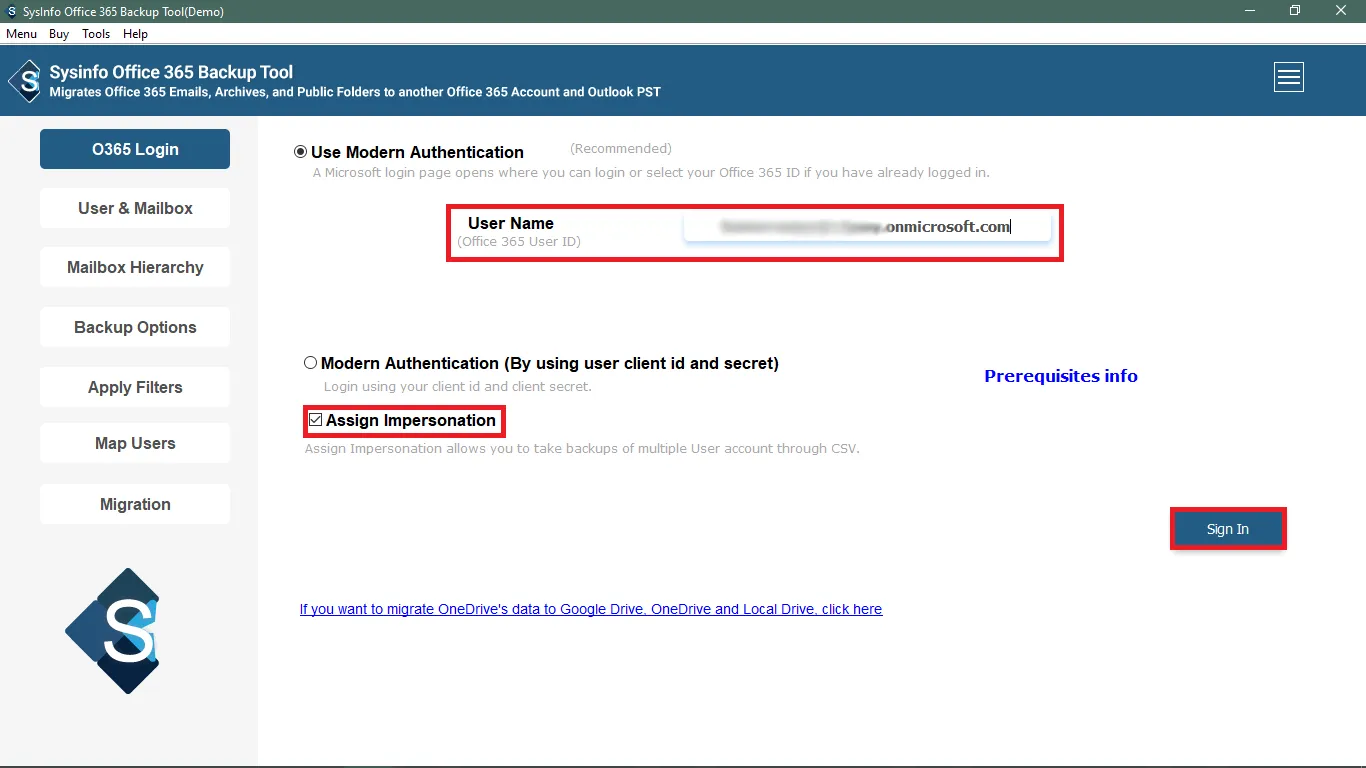Image resolution: width=1366 pixels, height=768 pixels.
Task: Click the OneDrive migration hyperlink
Action: (590, 609)
